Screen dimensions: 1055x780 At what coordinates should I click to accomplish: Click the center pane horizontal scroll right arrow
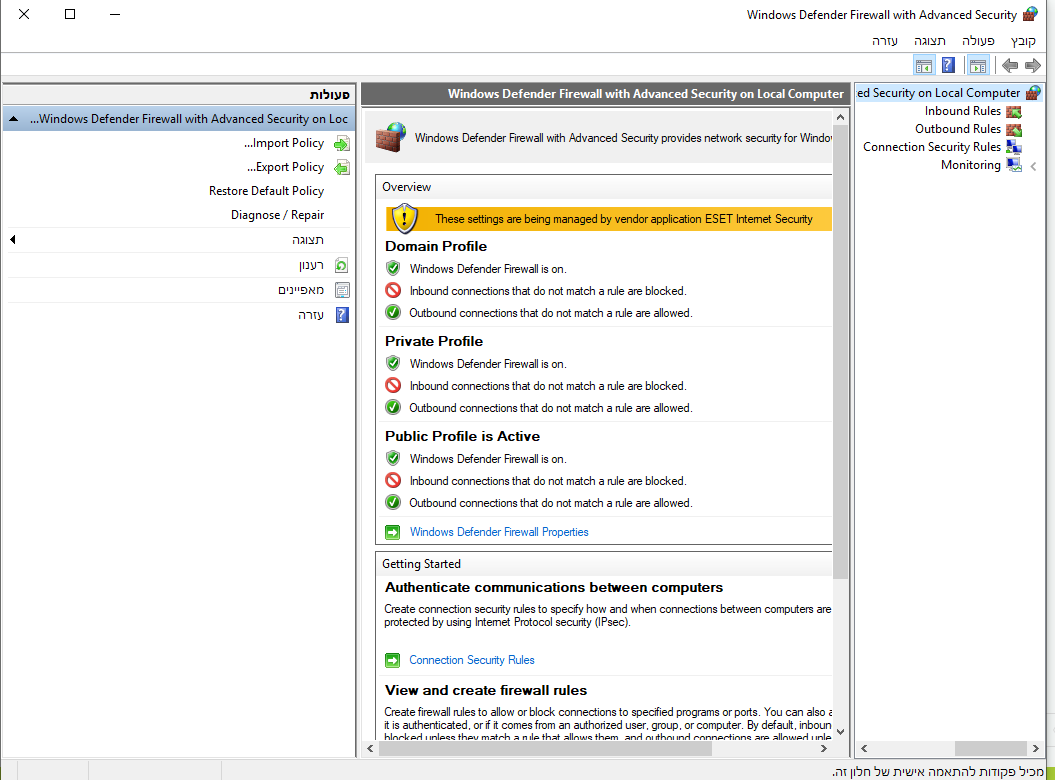pos(824,748)
